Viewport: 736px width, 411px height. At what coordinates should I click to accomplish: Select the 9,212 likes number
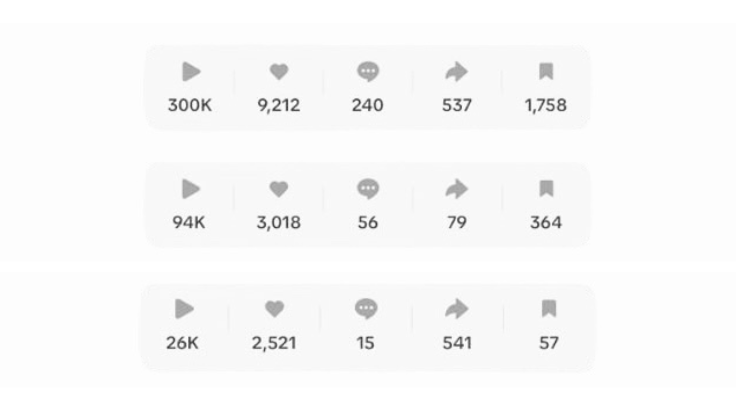[x=279, y=105]
